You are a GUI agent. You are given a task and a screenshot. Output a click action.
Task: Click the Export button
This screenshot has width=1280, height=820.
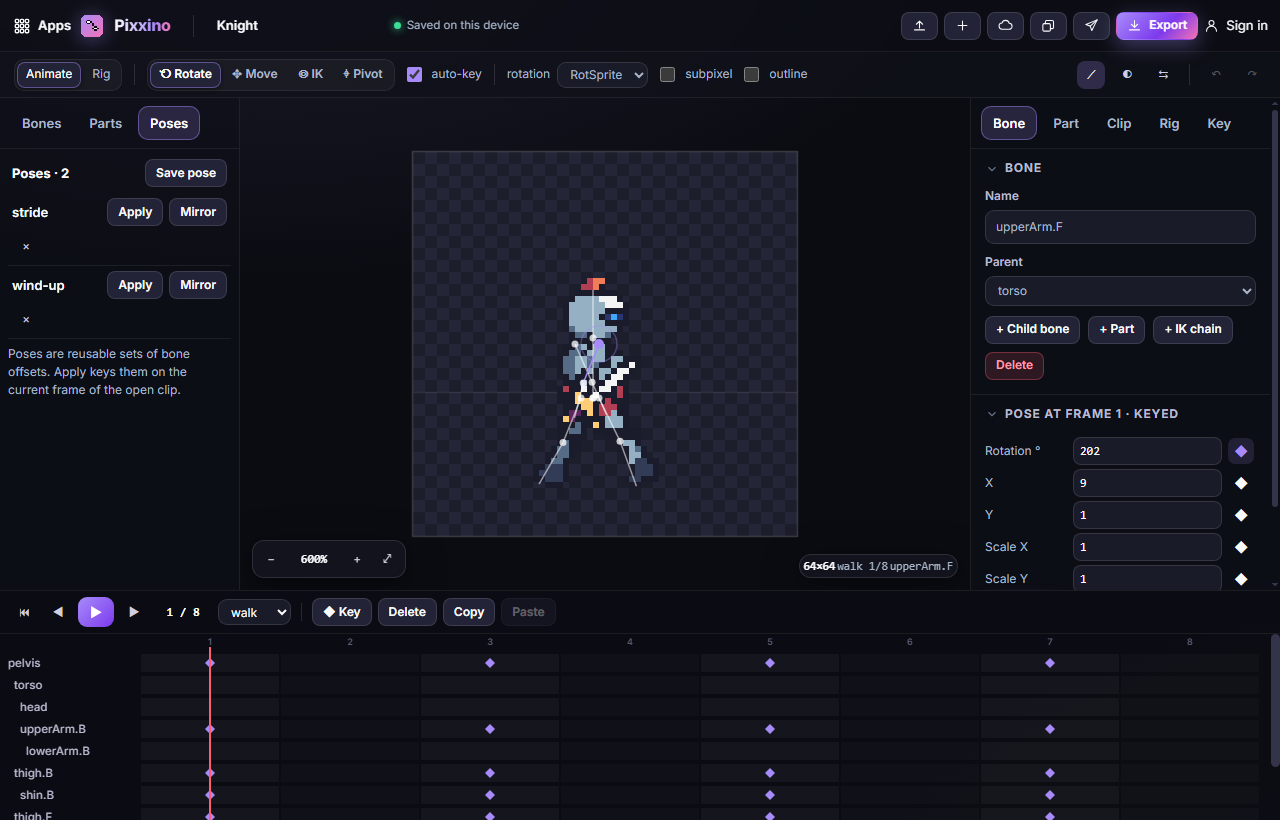[x=1157, y=26]
